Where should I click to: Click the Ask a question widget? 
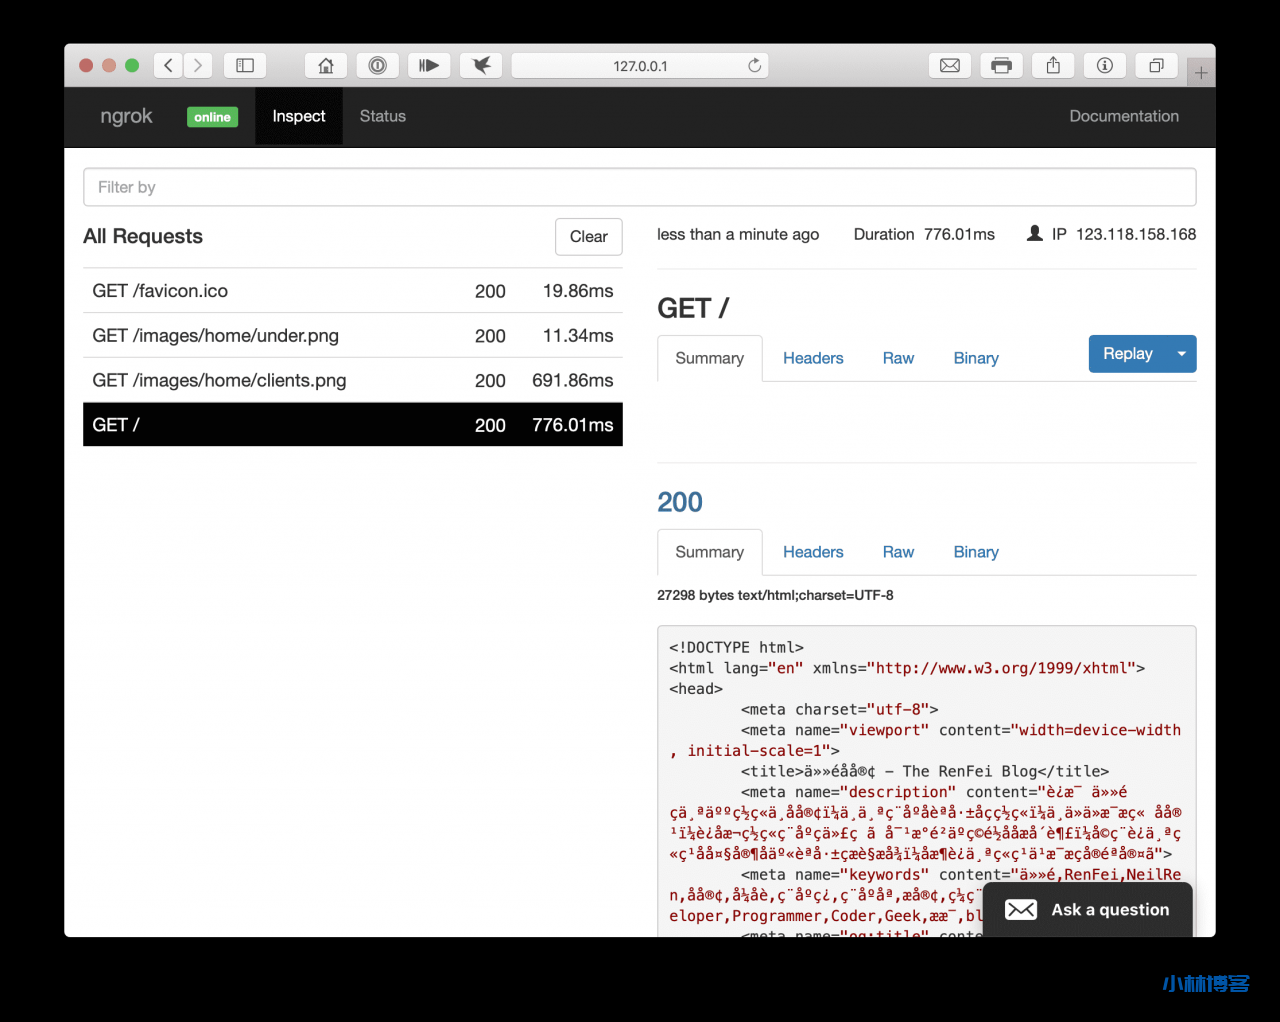1088,910
